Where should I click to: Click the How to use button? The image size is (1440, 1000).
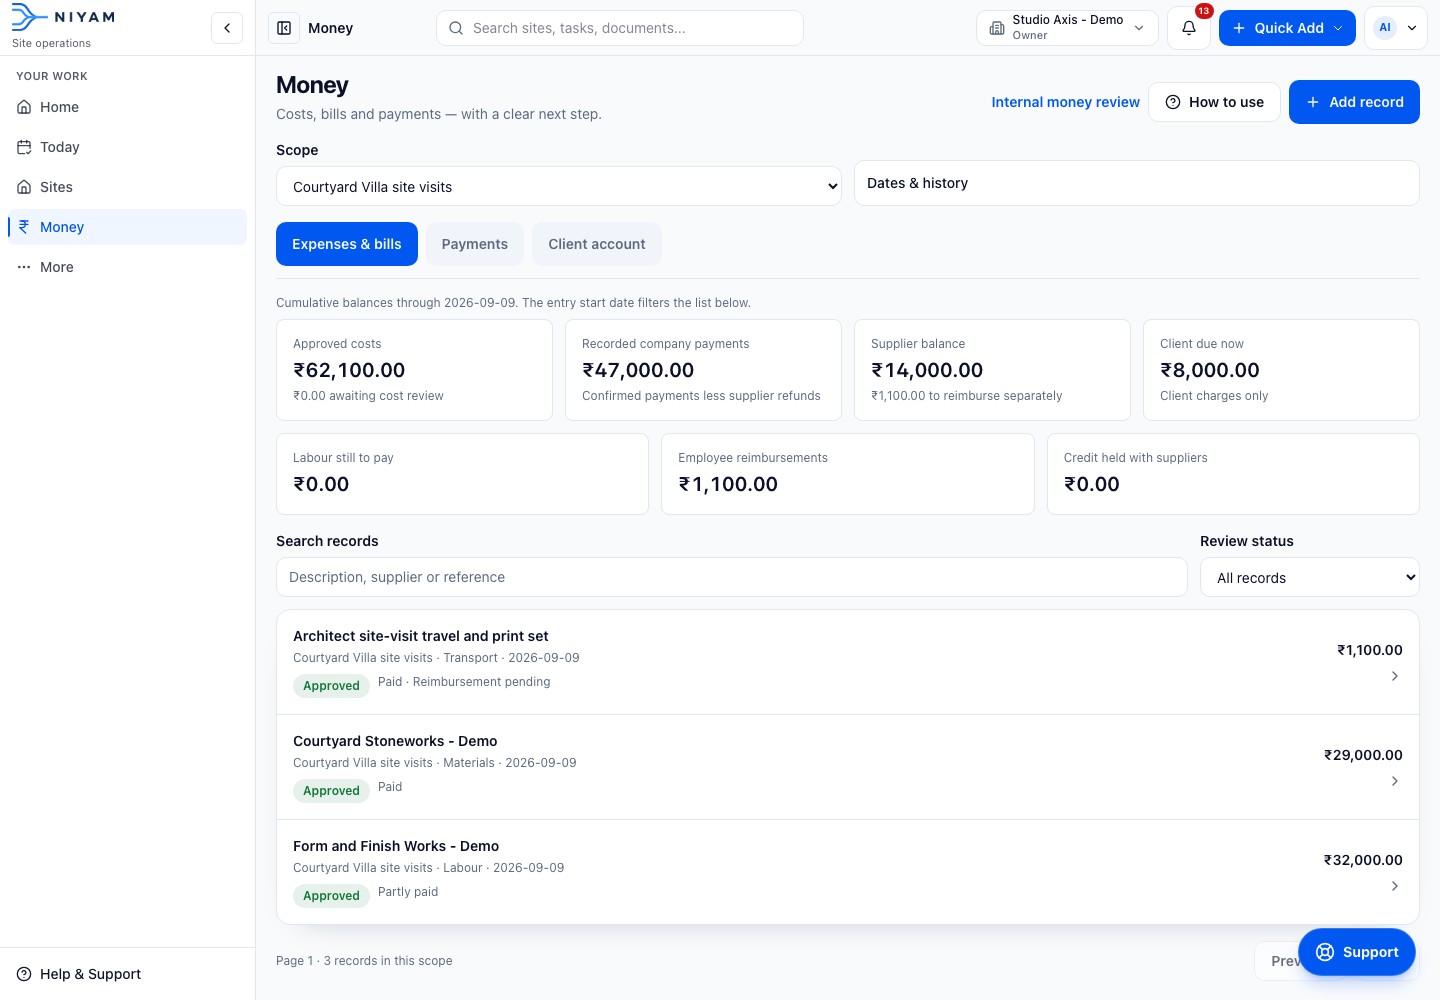[x=1214, y=102]
